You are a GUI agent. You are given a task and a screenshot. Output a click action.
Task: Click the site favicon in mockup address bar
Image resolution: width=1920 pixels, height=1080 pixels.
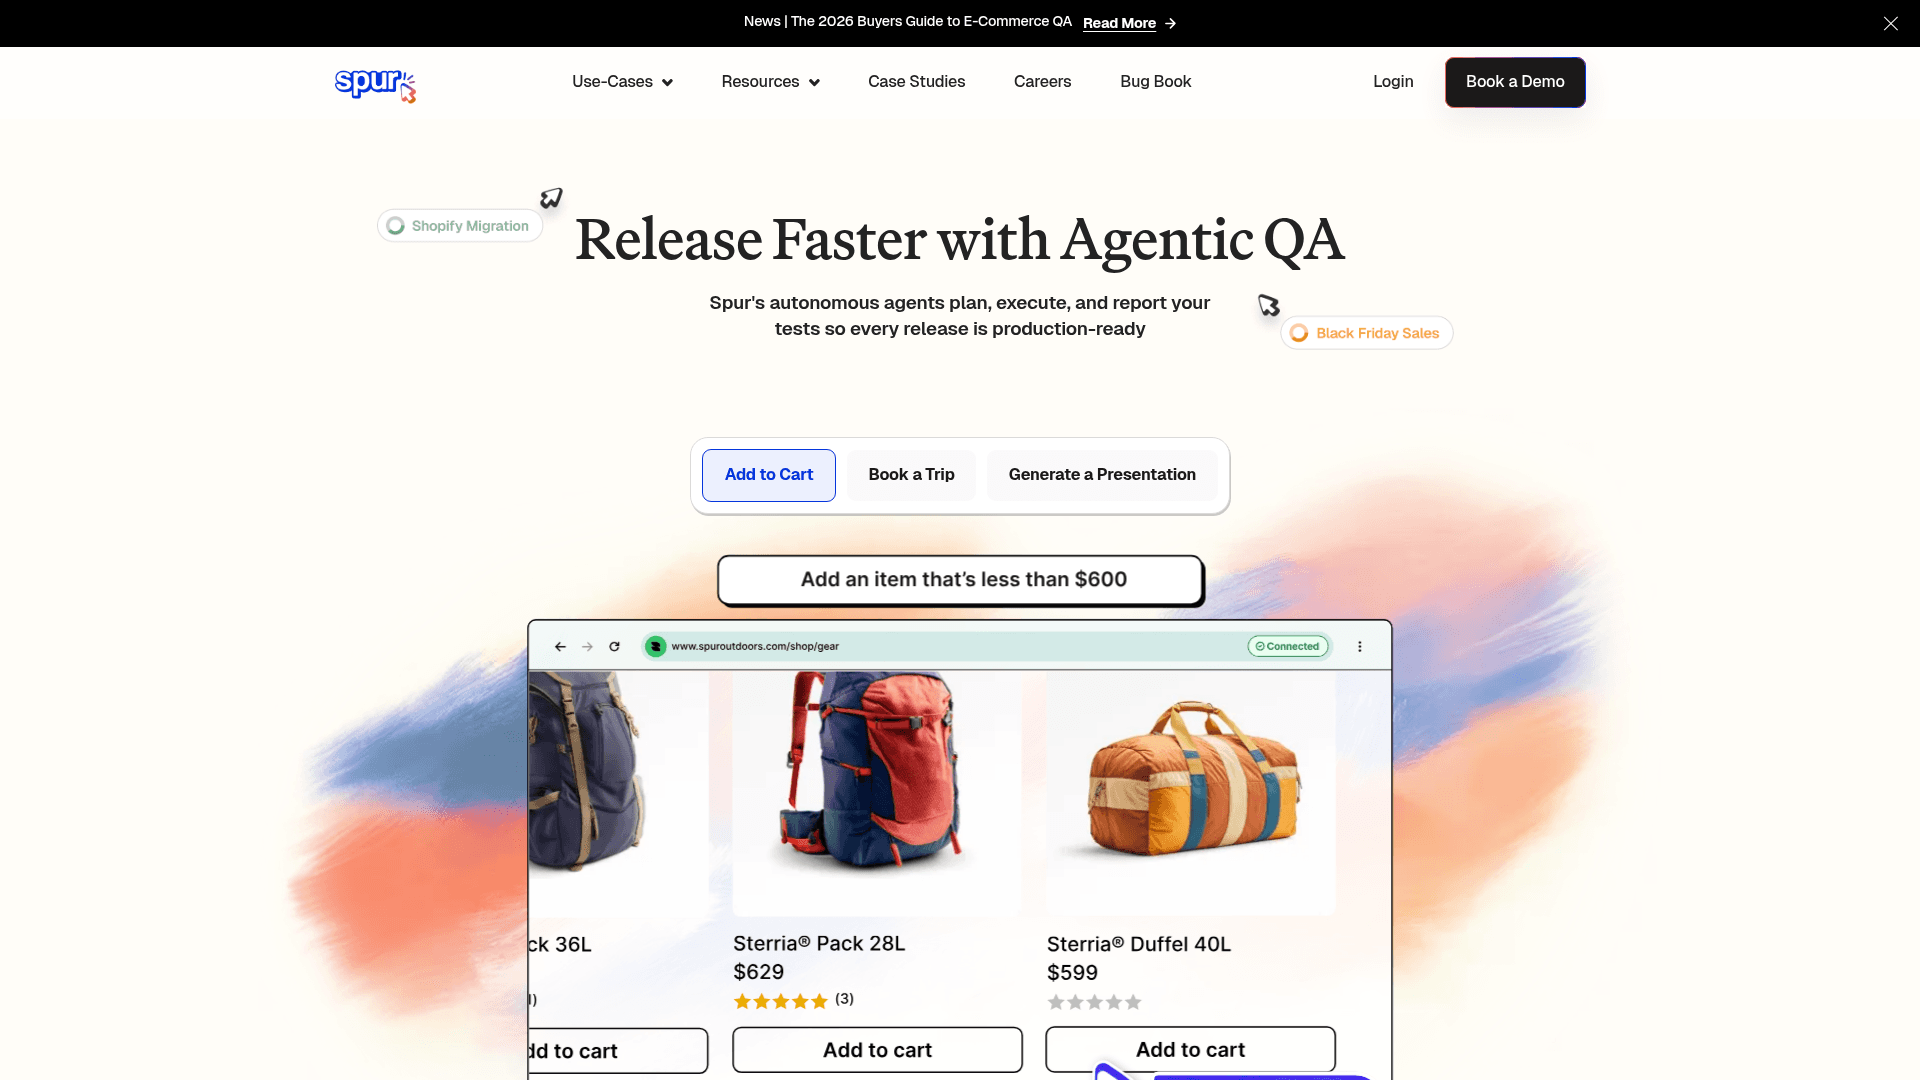(656, 647)
